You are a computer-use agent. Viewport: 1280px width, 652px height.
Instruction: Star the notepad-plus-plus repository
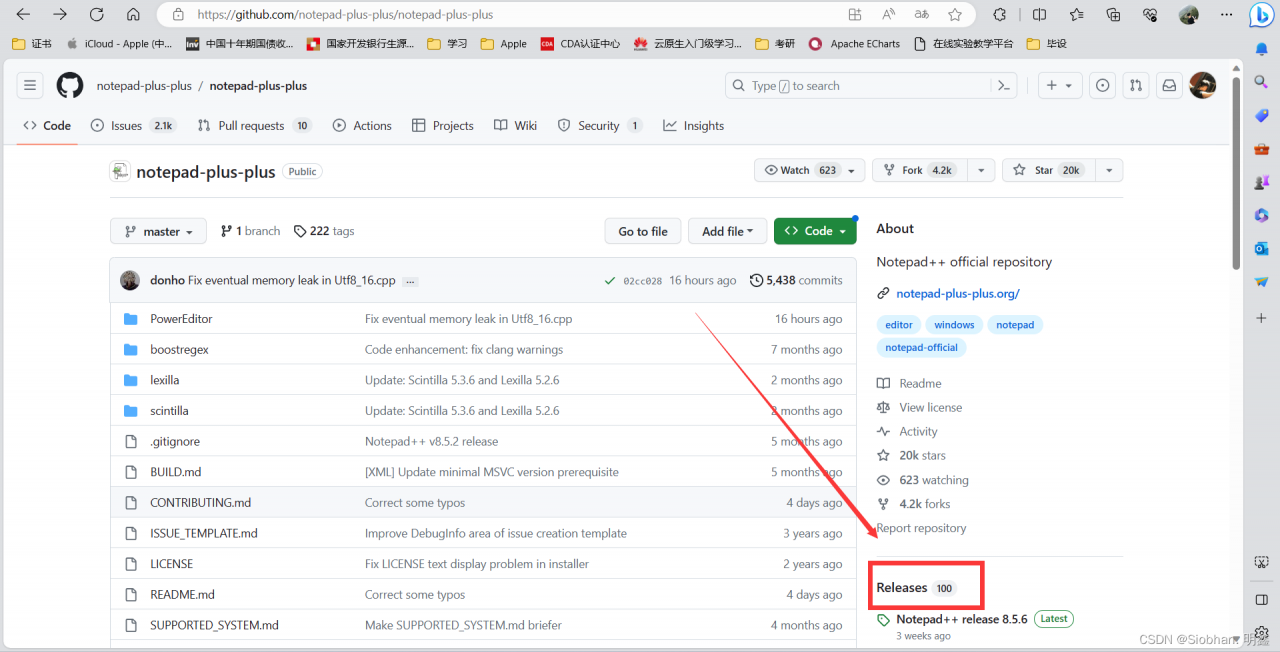(1048, 171)
